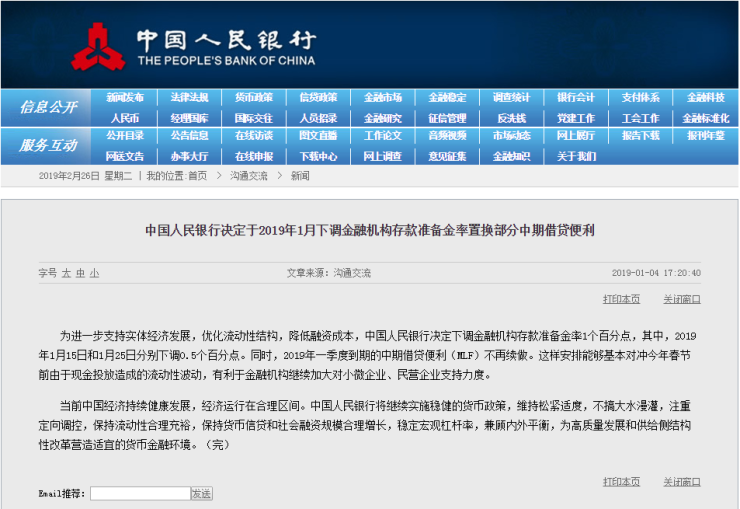Click the timestamp 2019-01-04 17:20:40
The width and height of the screenshot is (740, 509).
pyautogui.click(x=656, y=273)
